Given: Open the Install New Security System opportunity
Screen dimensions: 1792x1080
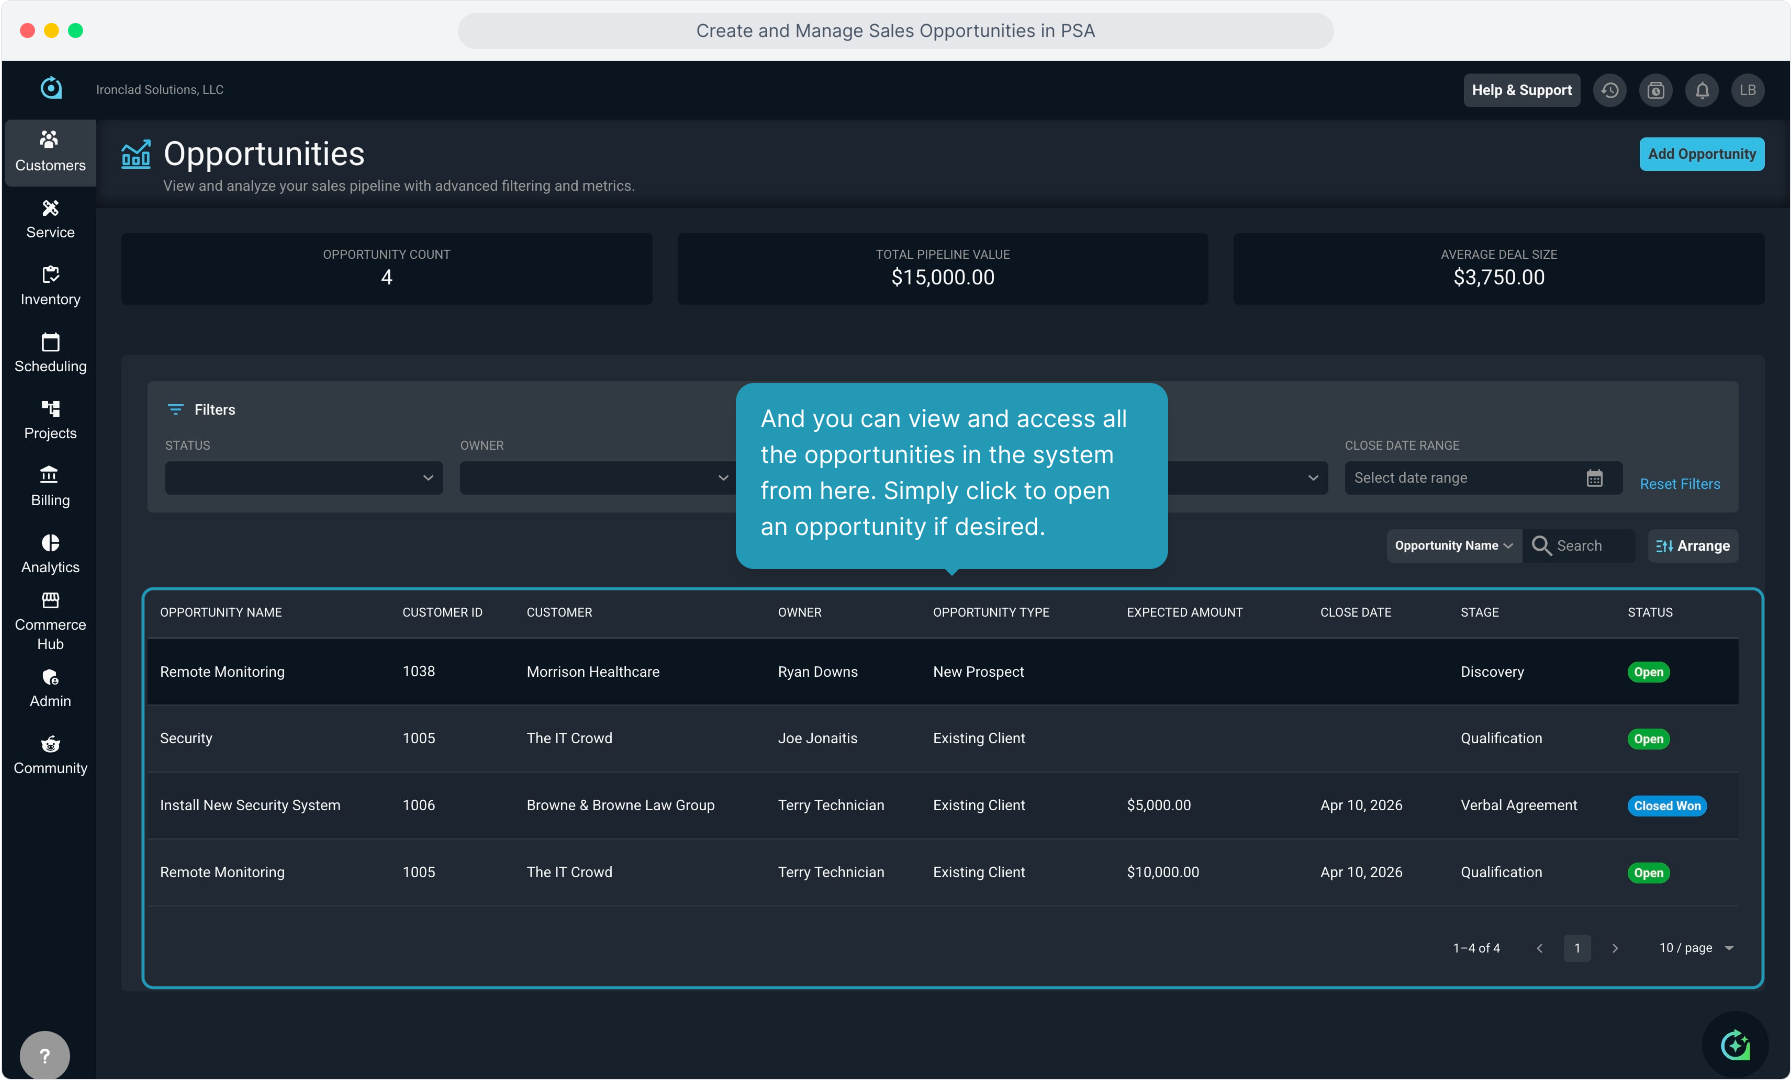Looking at the screenshot, I should click(x=250, y=805).
